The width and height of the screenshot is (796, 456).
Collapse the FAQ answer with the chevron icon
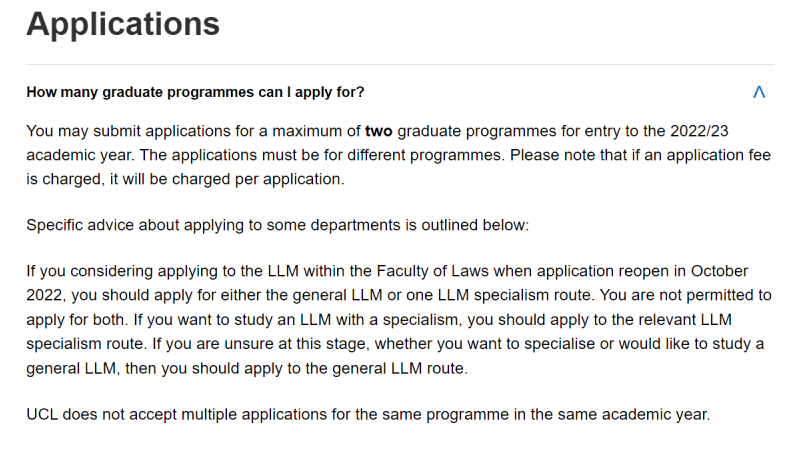[x=759, y=92]
